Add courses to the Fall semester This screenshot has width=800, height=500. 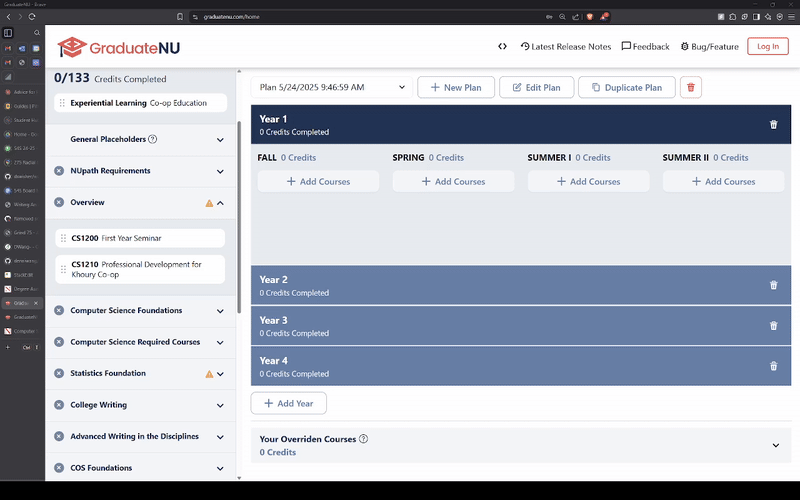[318, 181]
